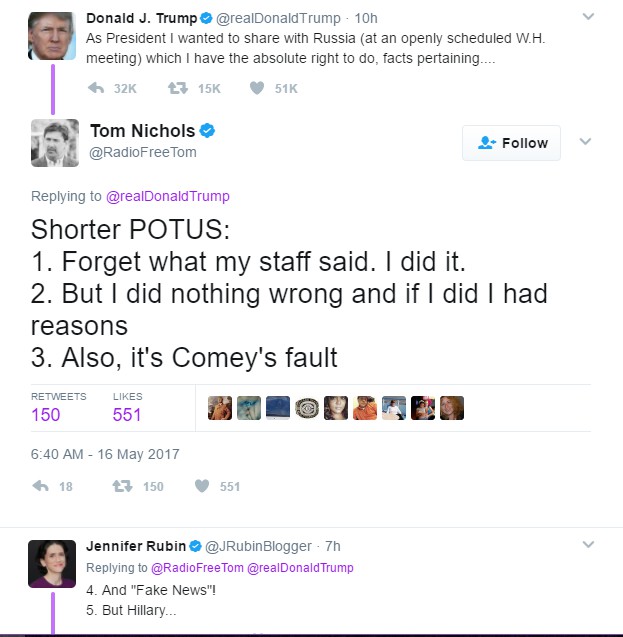
Task: Click Tom Nichols' verified badge
Action: click(208, 131)
